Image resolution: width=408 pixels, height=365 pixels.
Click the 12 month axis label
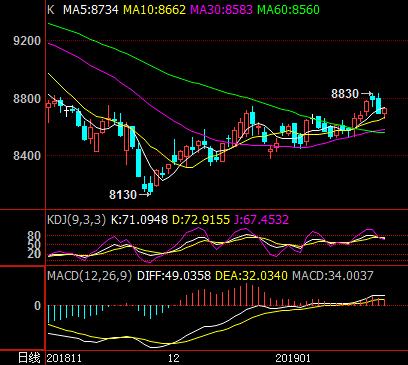coord(174,358)
